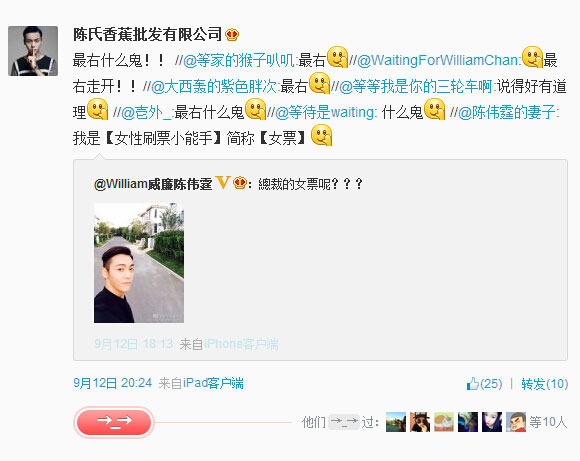Image resolution: width=580 pixels, height=461 pixels.
Task: Open mention @陈伟霆的妻子
Action: tap(507, 112)
